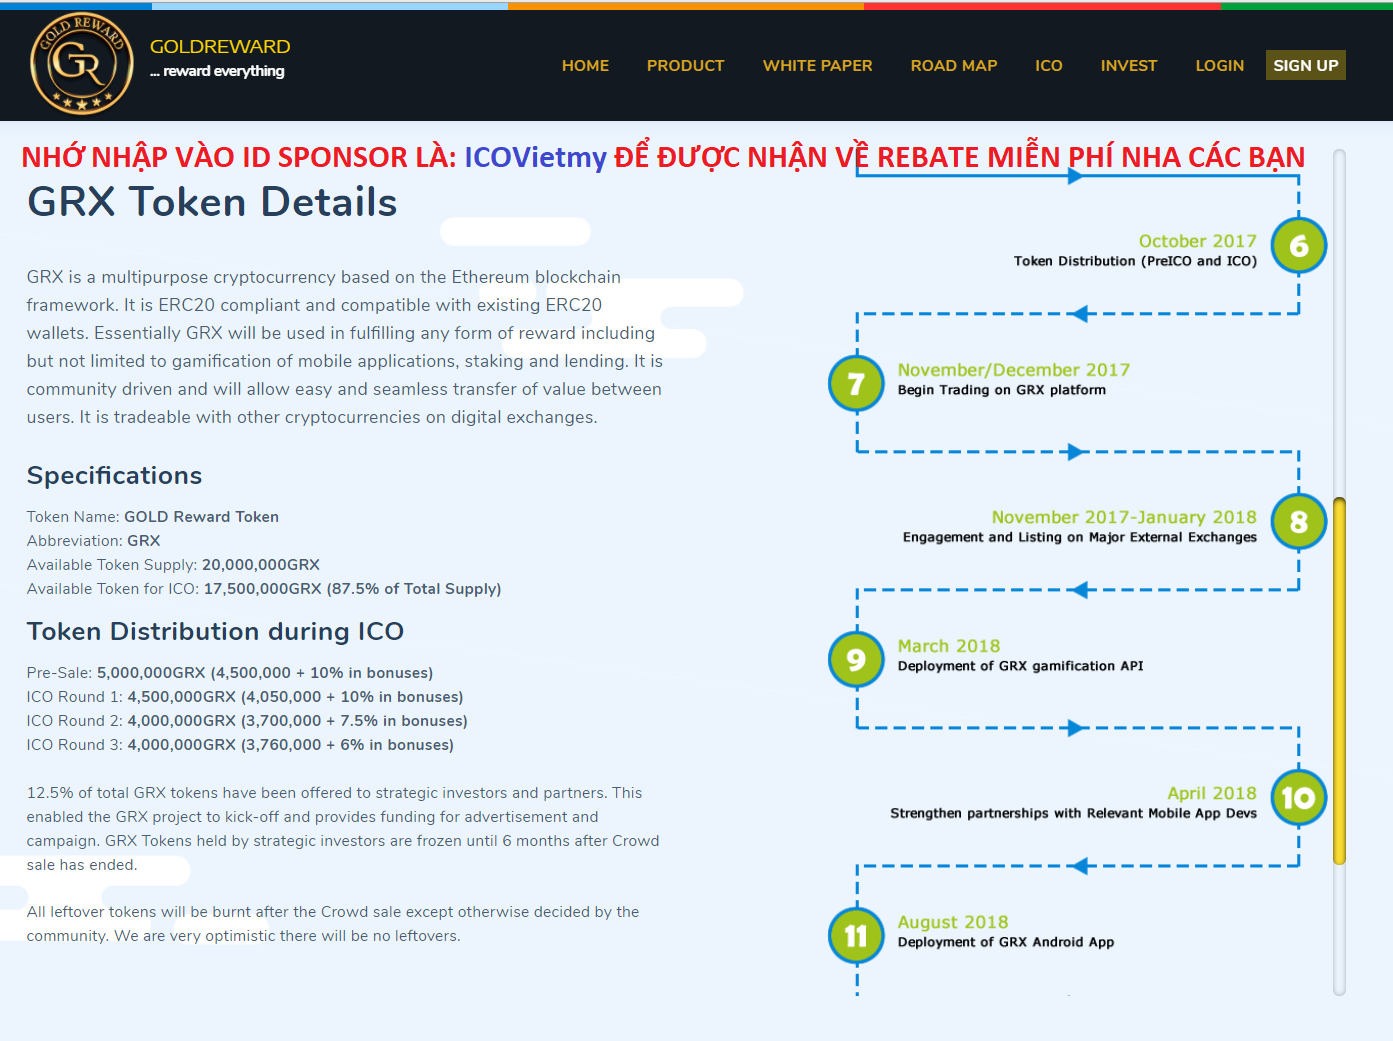Click 'Deployment of GRX Android App' text
The image size is (1393, 1041).
[1005, 942]
